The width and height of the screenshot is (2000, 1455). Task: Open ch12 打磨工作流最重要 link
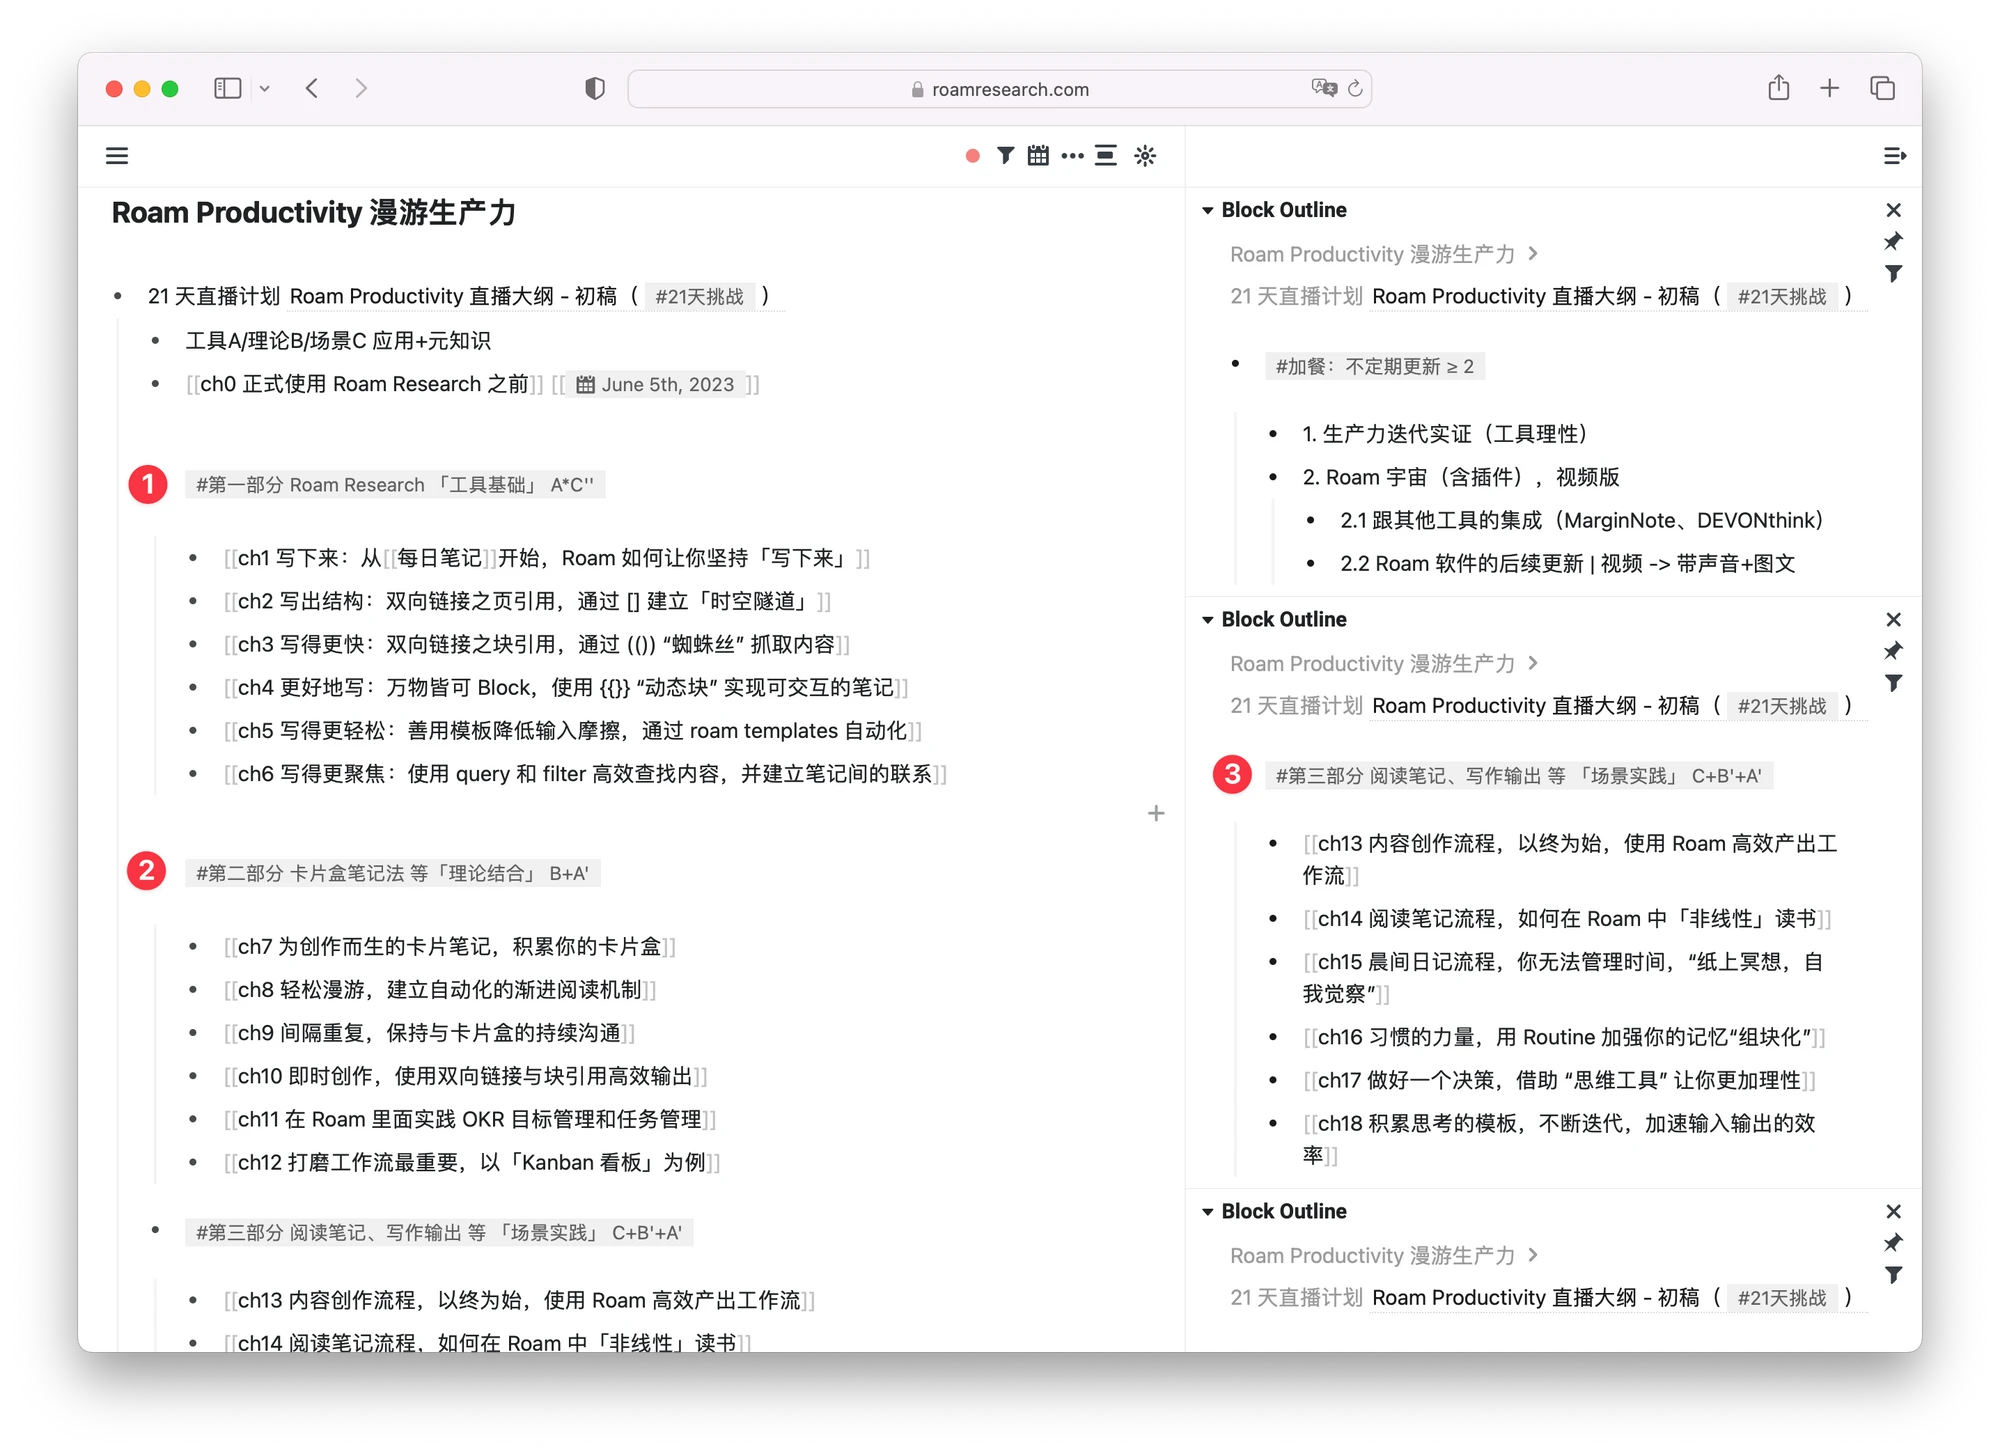[x=472, y=1163]
